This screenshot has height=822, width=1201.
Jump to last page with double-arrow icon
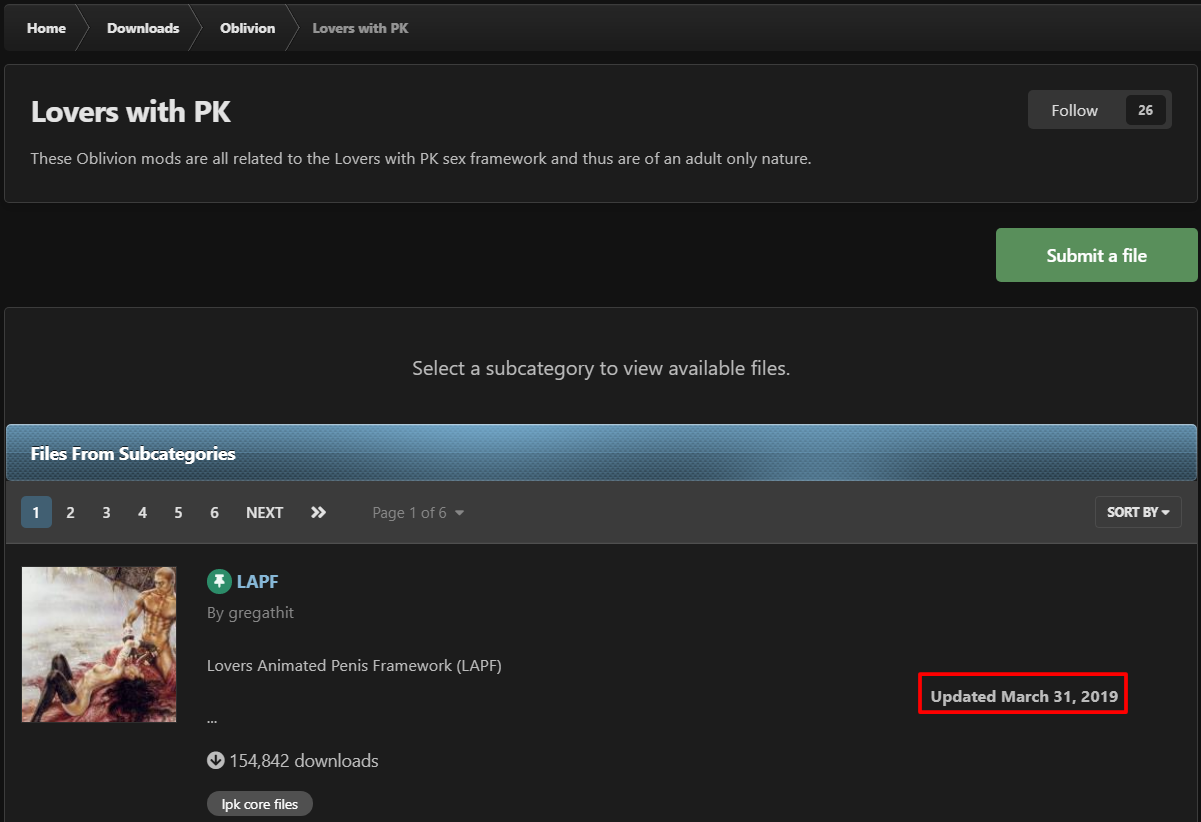[318, 512]
